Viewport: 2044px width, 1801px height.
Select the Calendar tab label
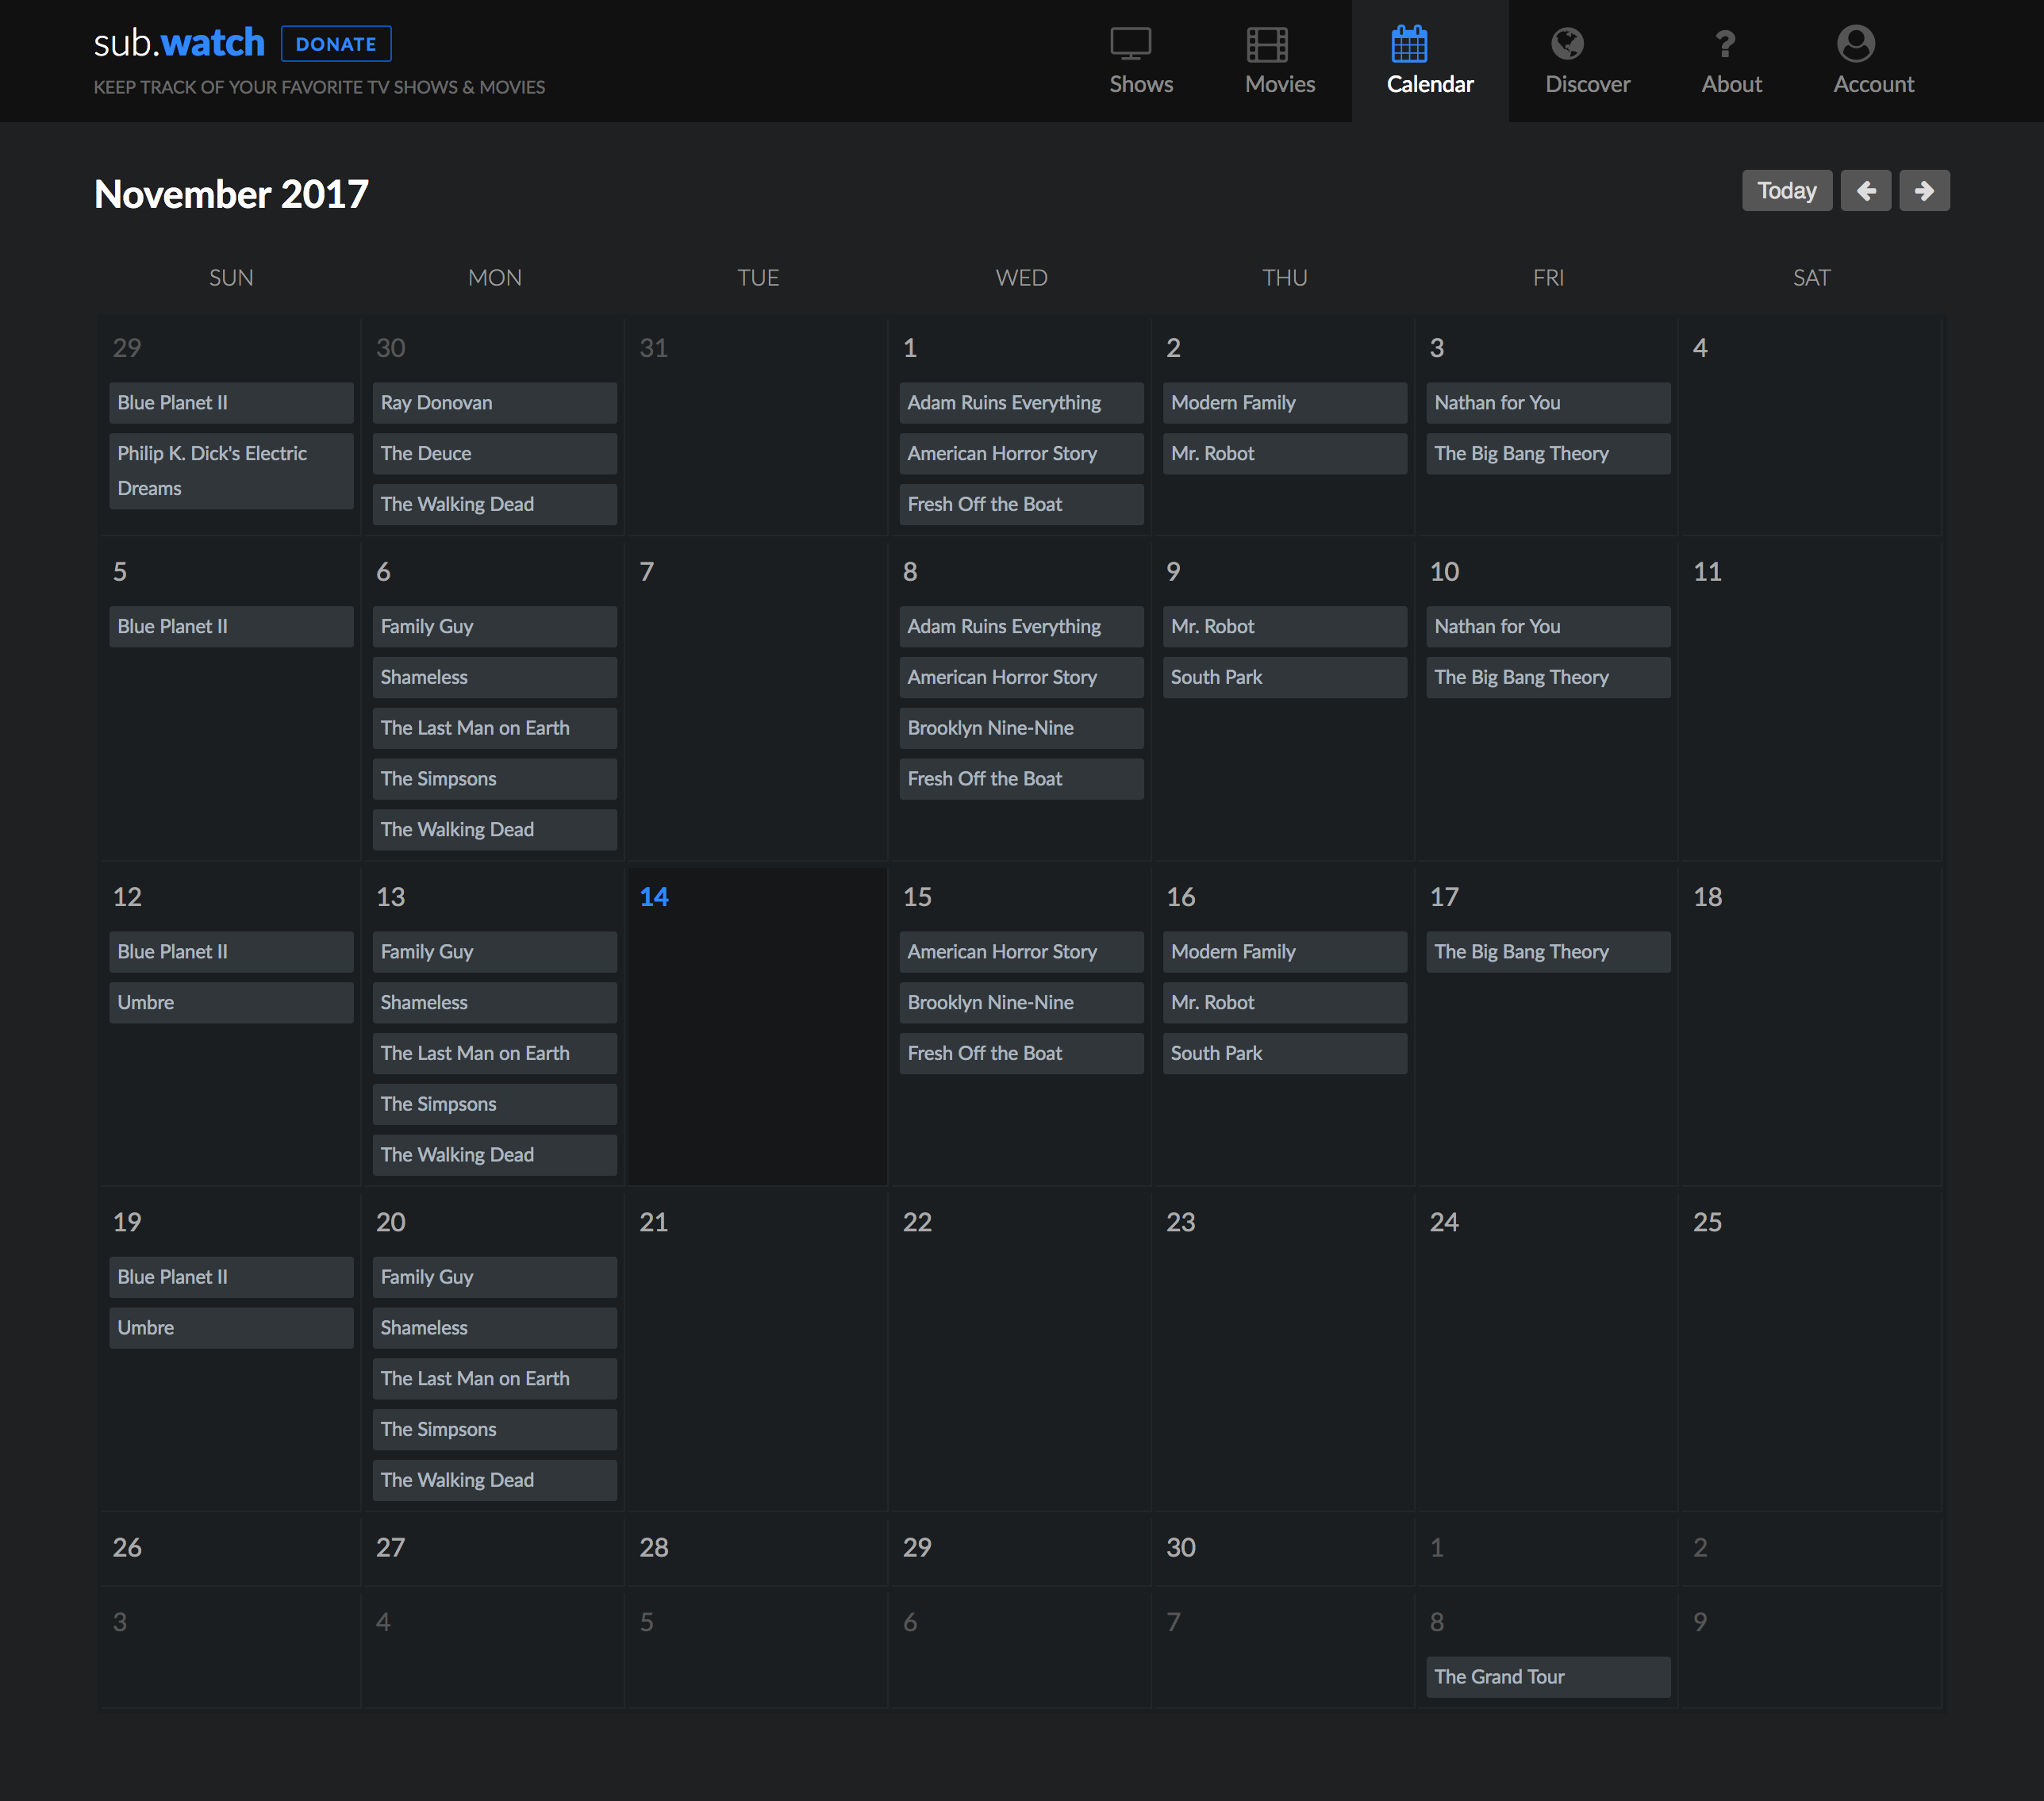pos(1429,85)
